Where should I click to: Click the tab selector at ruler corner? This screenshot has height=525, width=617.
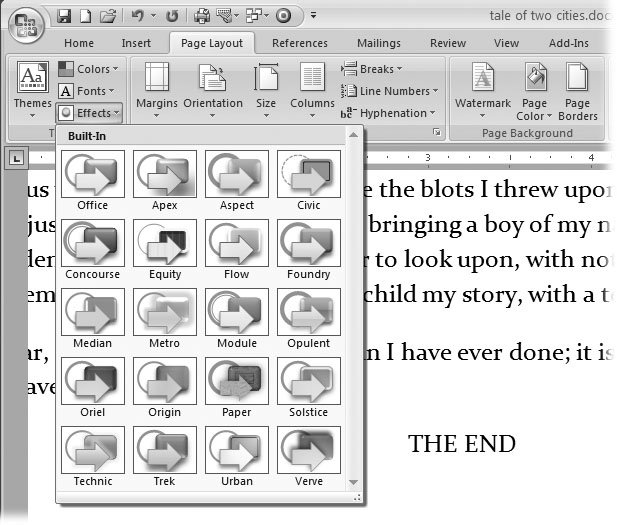pos(16,158)
